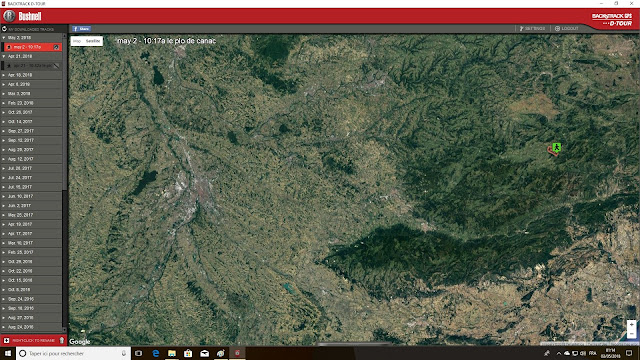
Task: Switch the map to Map view
Action: click(77, 41)
